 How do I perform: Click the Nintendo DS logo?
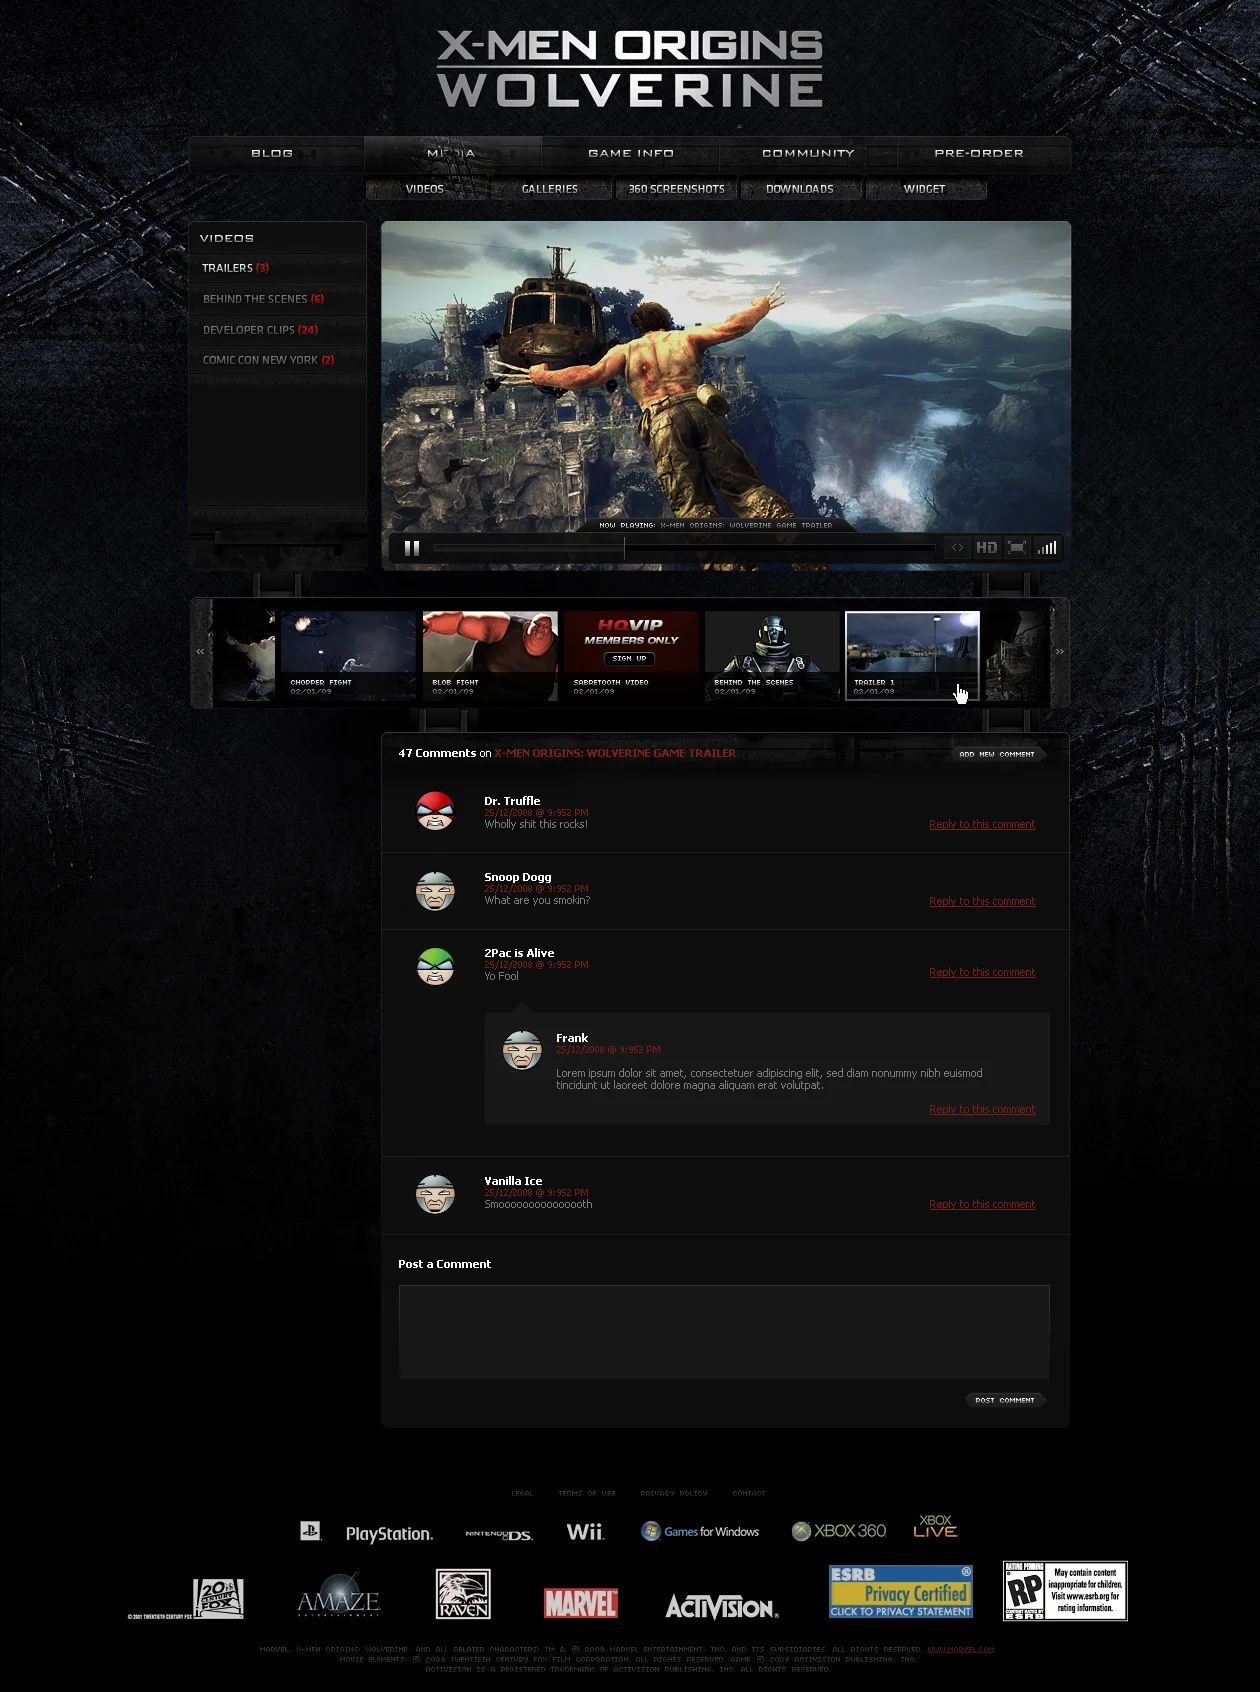499,1534
